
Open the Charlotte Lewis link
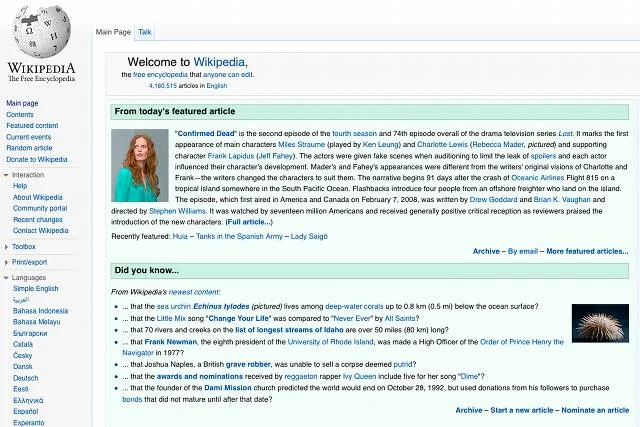tap(442, 145)
